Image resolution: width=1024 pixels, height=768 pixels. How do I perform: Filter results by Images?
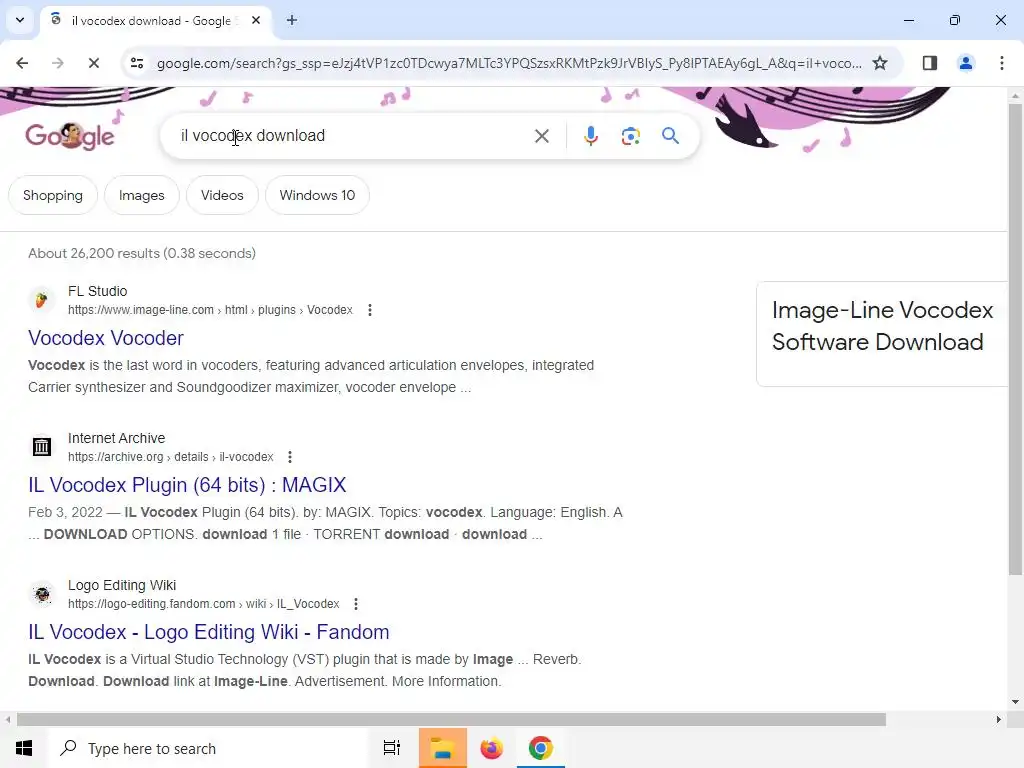(142, 195)
